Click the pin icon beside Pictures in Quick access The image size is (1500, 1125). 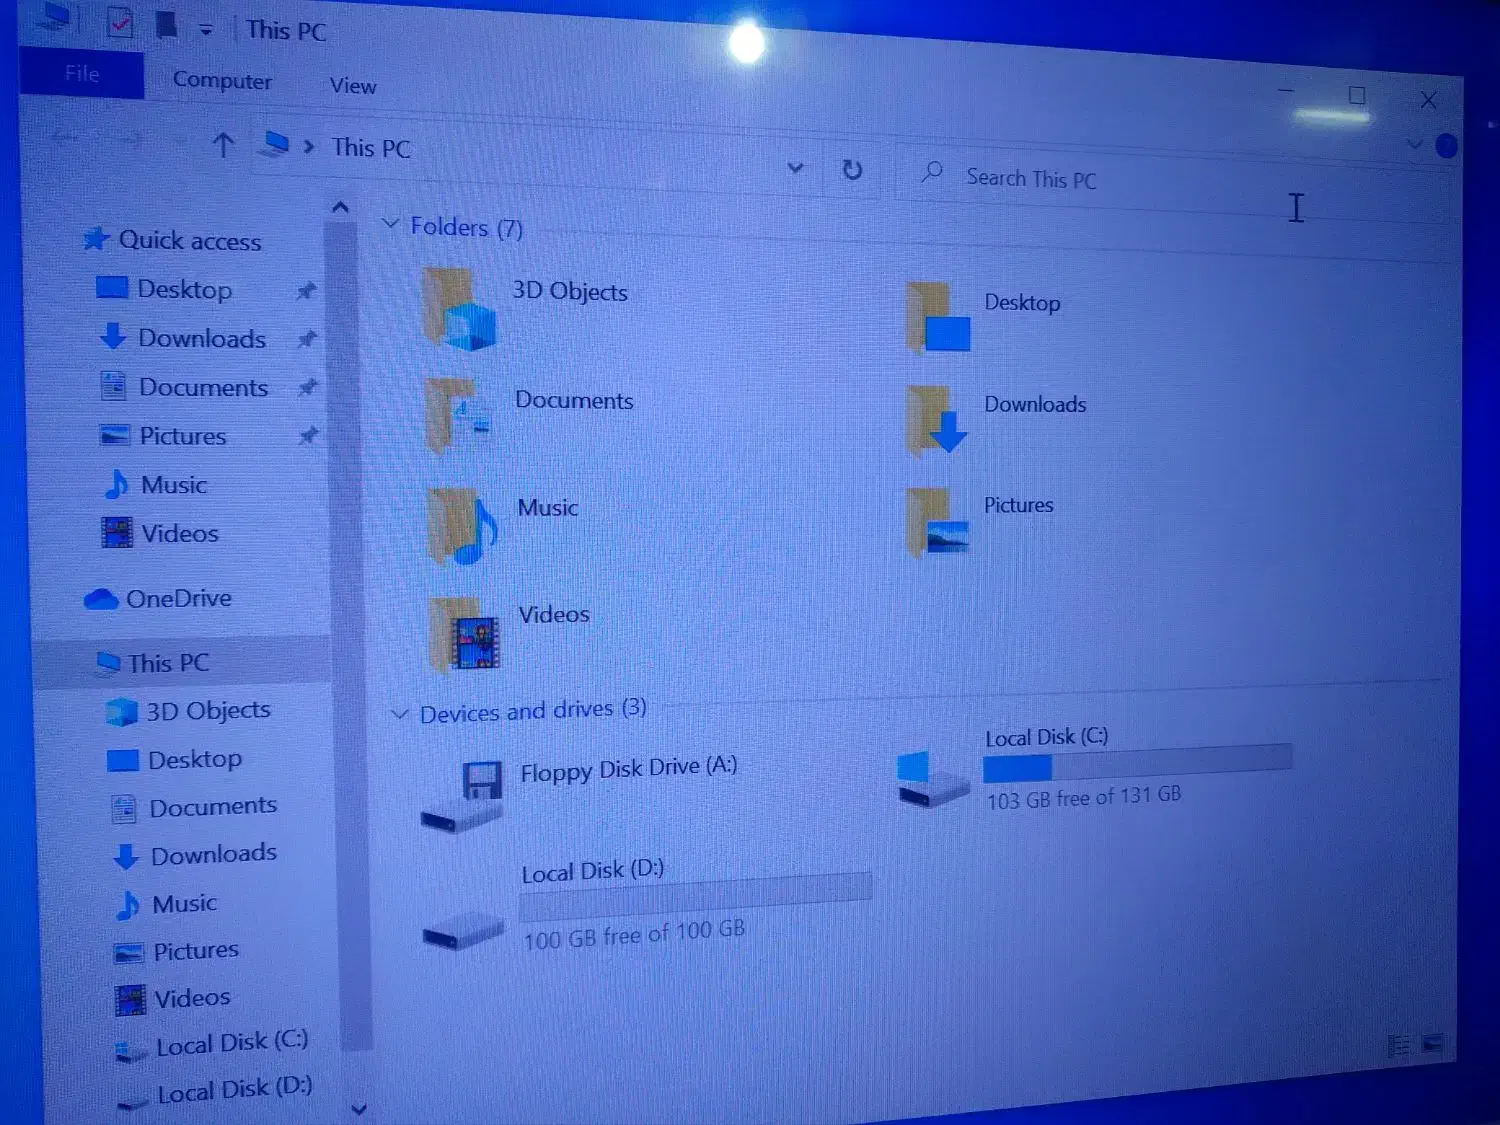coord(309,435)
